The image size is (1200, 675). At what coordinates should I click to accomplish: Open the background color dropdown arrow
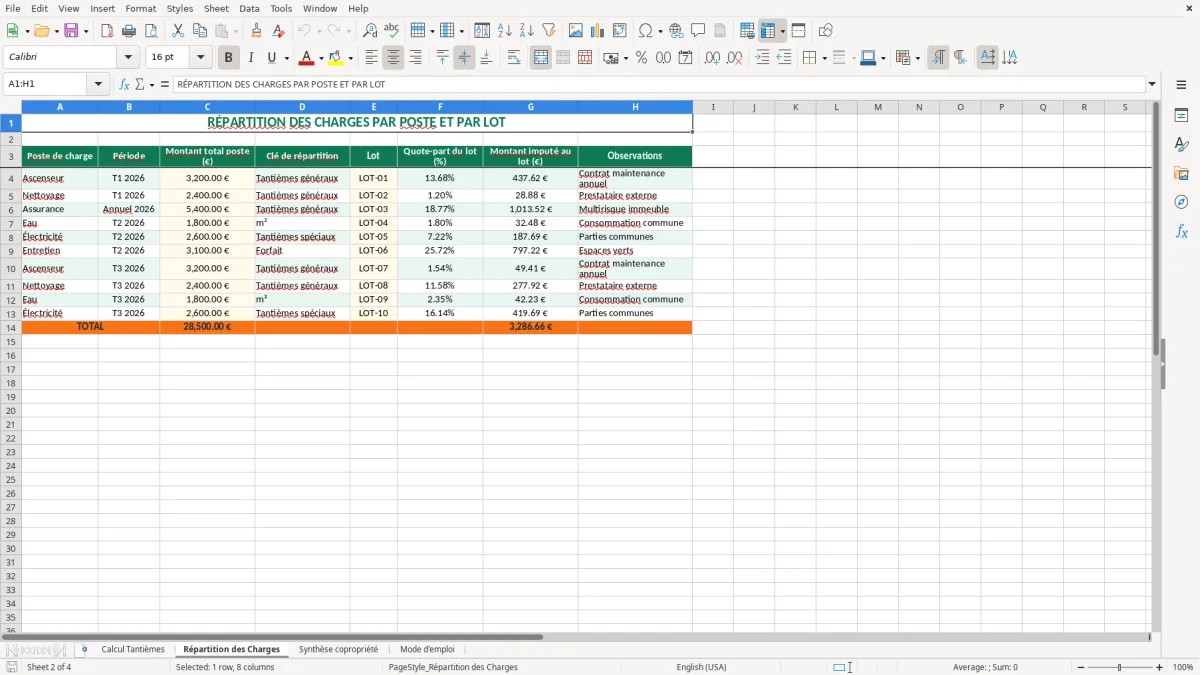pyautogui.click(x=350, y=58)
